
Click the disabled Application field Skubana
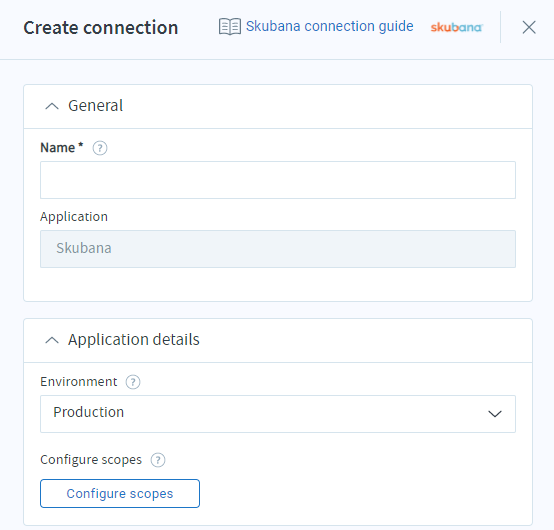(x=278, y=249)
